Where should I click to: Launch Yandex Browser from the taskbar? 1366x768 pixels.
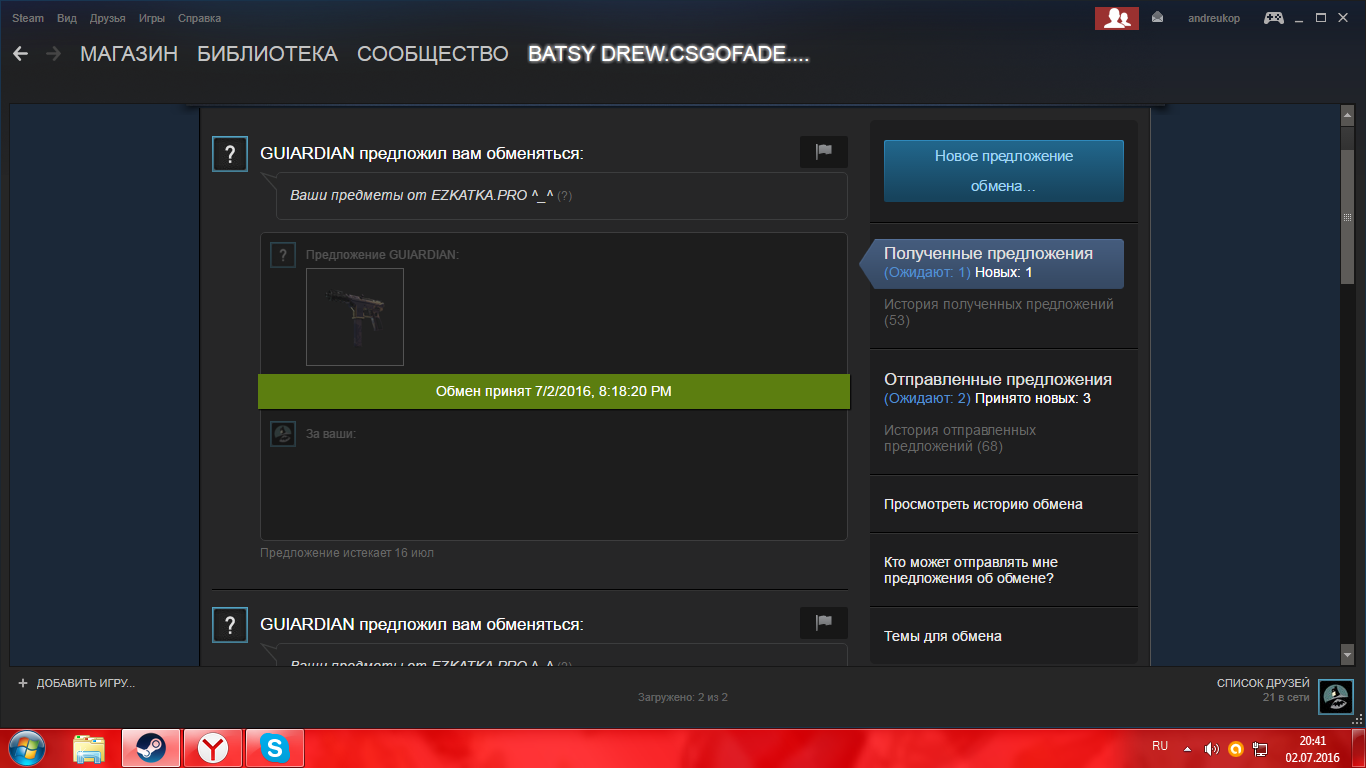point(212,748)
